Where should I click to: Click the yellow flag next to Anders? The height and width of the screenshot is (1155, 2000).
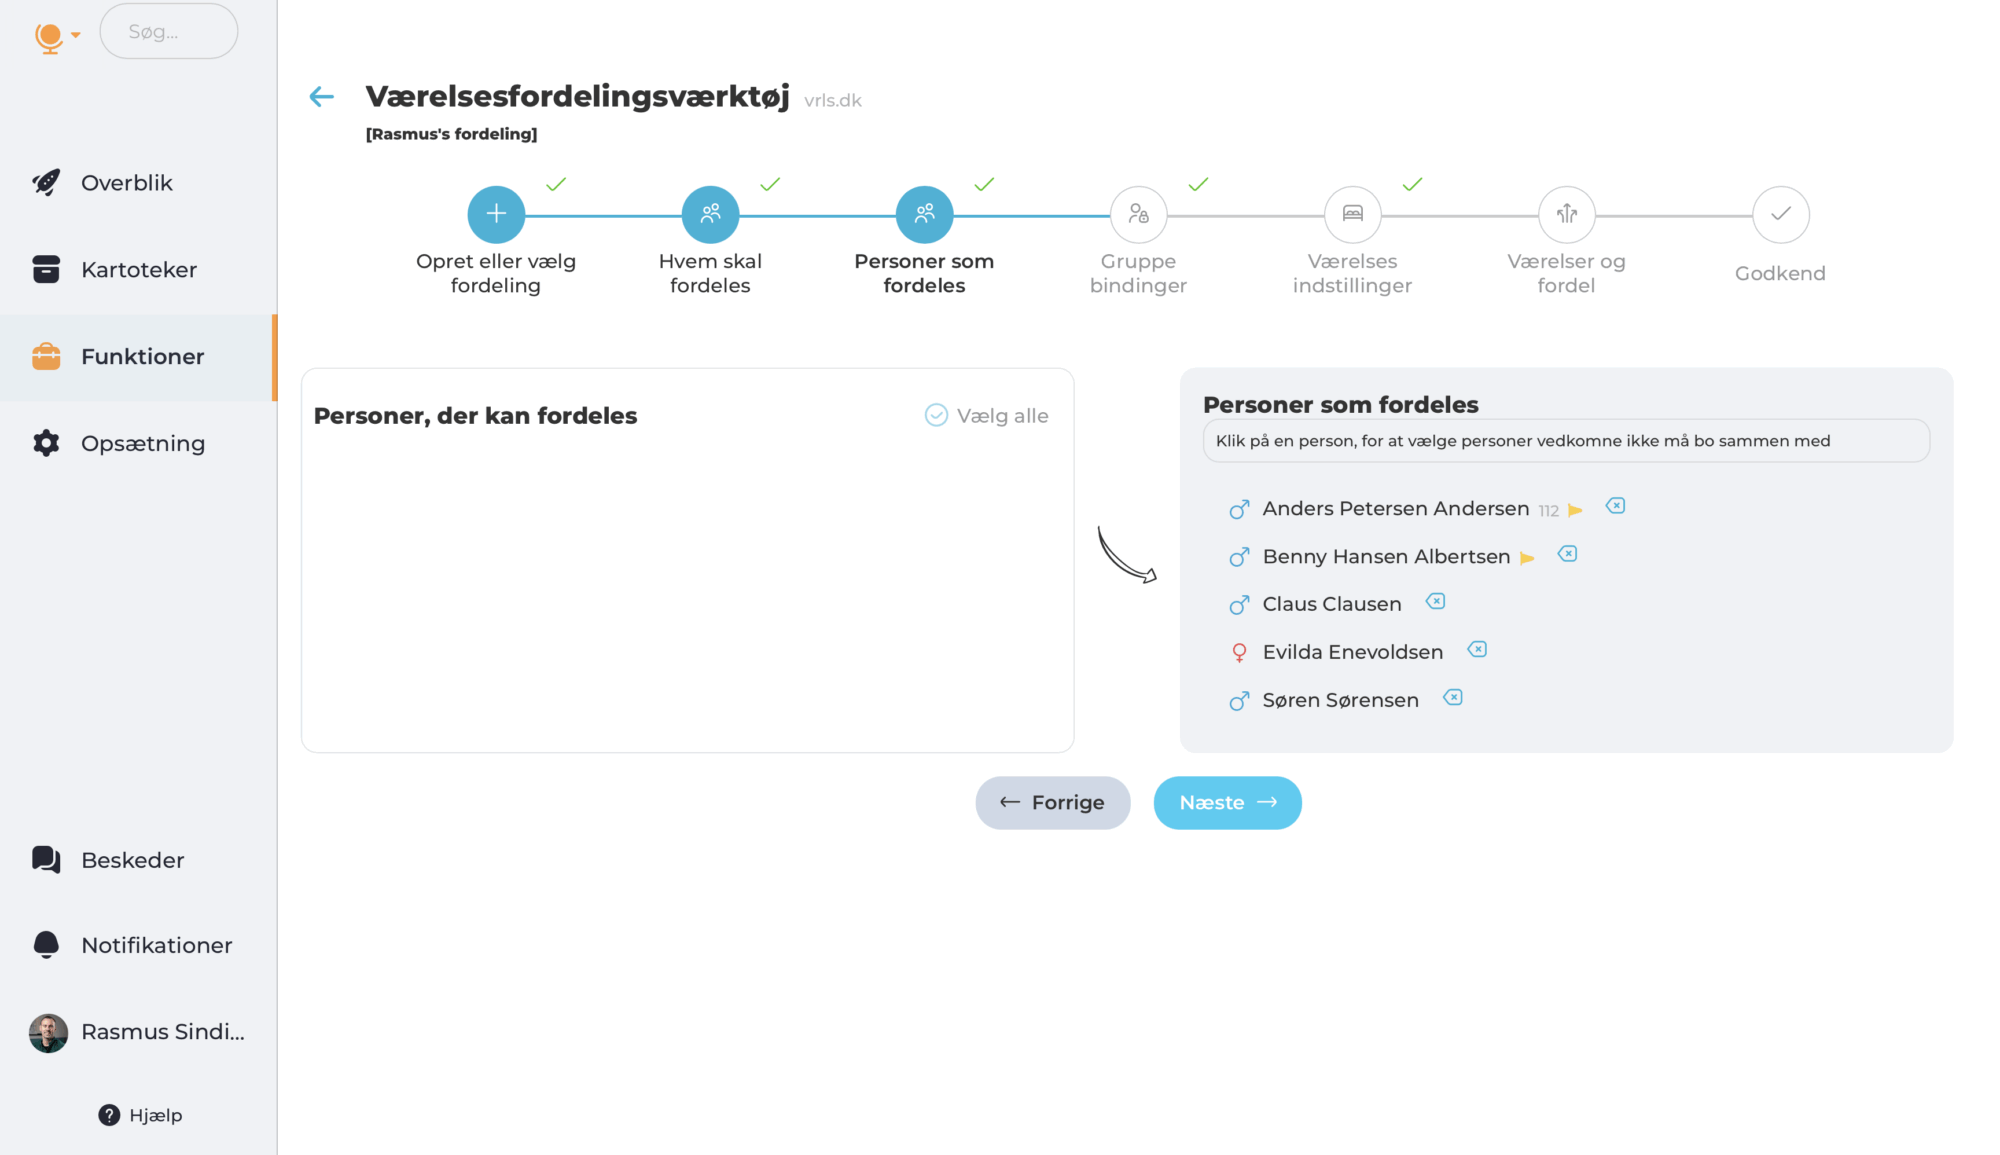[x=1575, y=510]
